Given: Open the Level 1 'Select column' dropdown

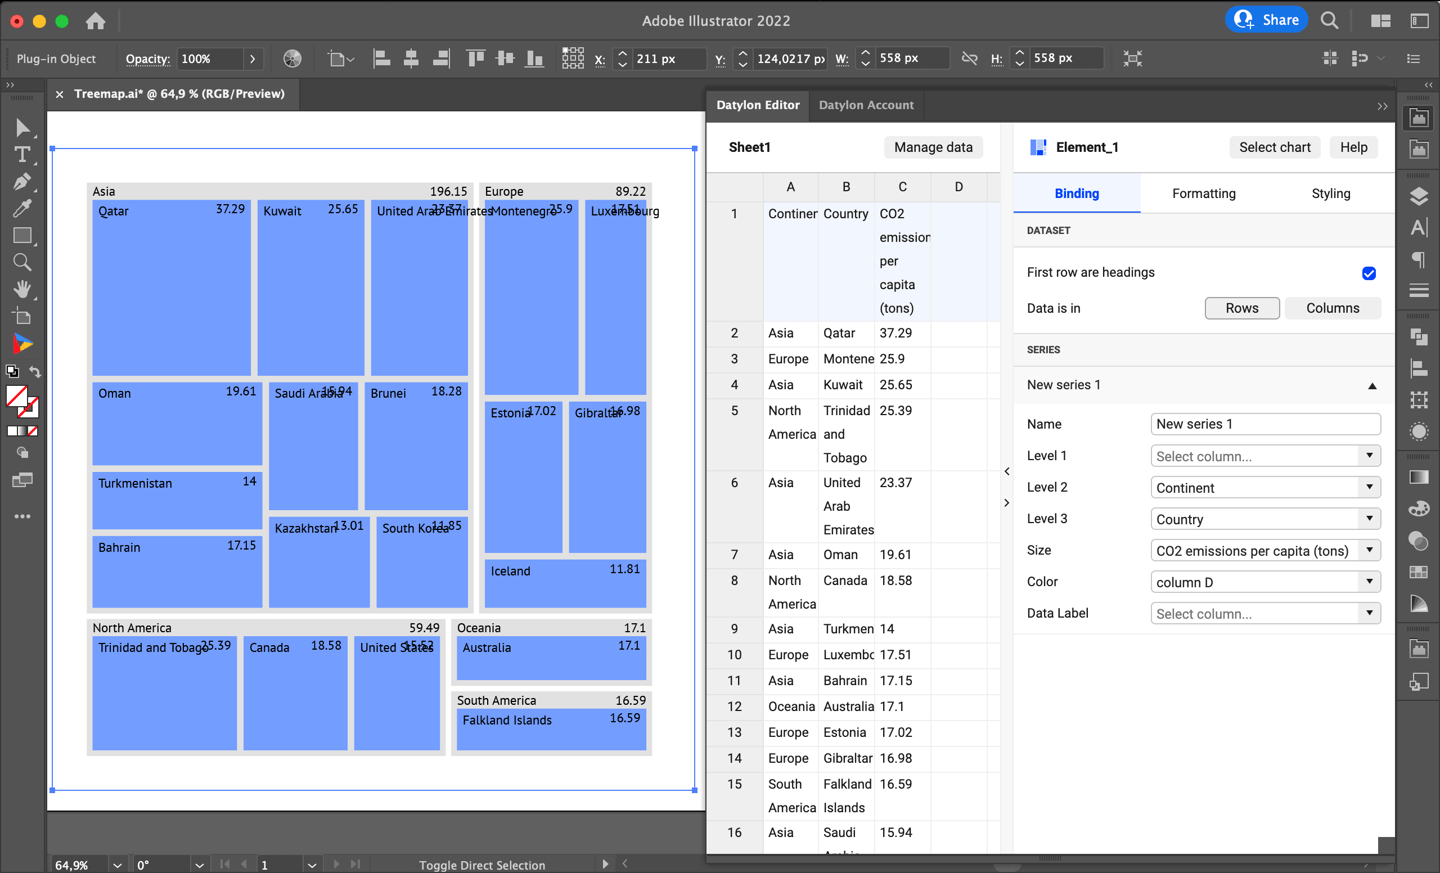Looking at the screenshot, I should coord(1265,455).
